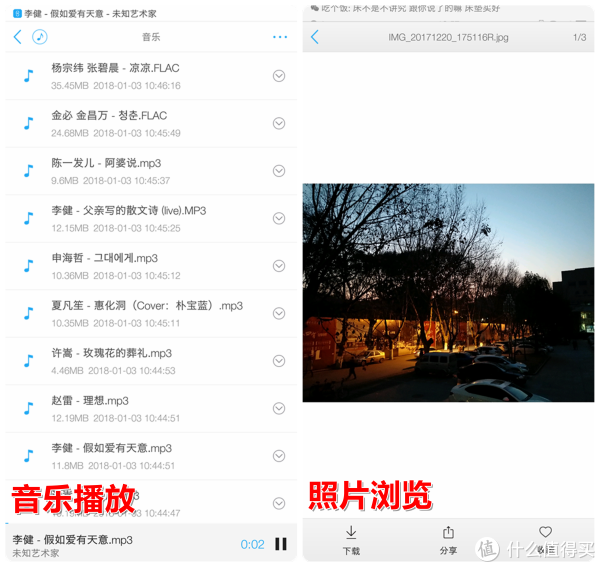Screen dimensions: 600x567
Task: Tap the share icon under the photo
Action: (x=448, y=539)
